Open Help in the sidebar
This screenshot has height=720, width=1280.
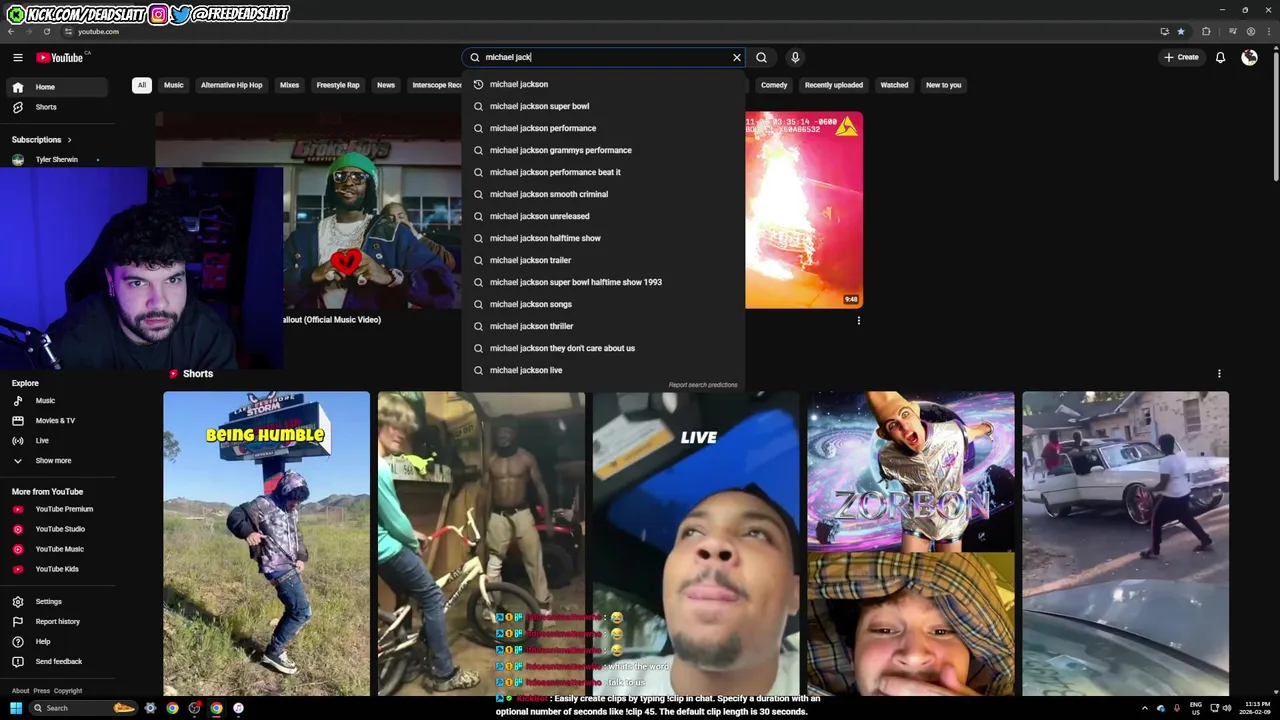pyautogui.click(x=57, y=642)
